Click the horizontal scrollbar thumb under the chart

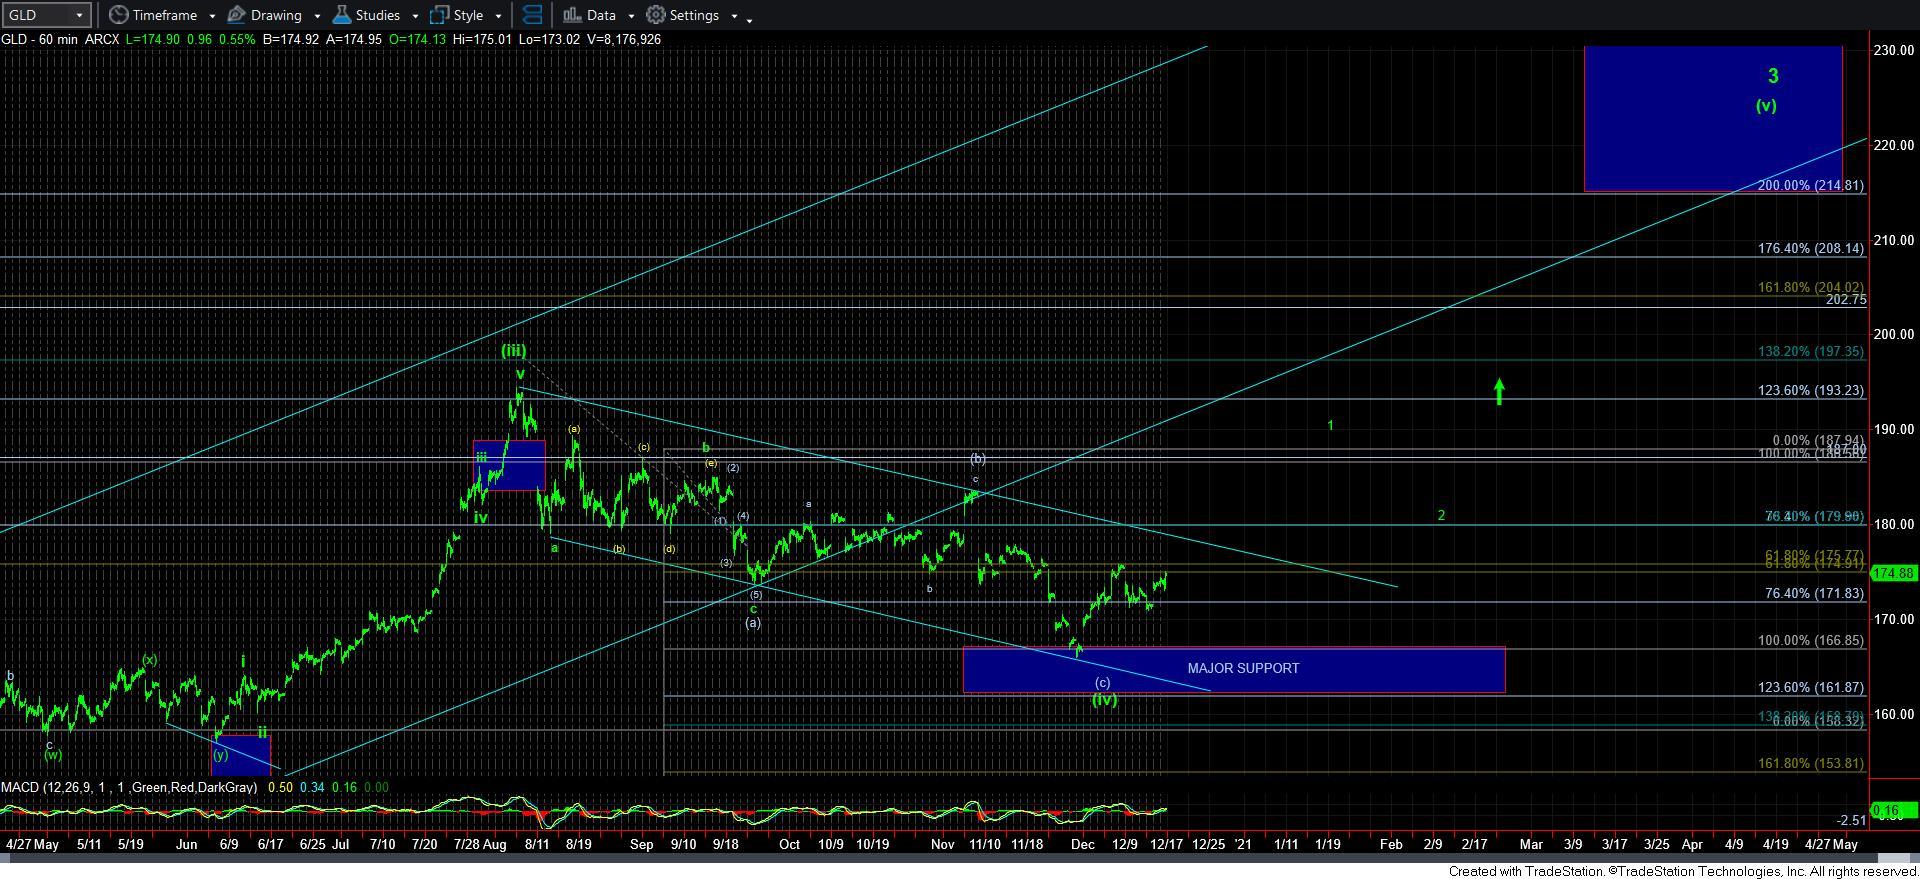tap(1892, 858)
